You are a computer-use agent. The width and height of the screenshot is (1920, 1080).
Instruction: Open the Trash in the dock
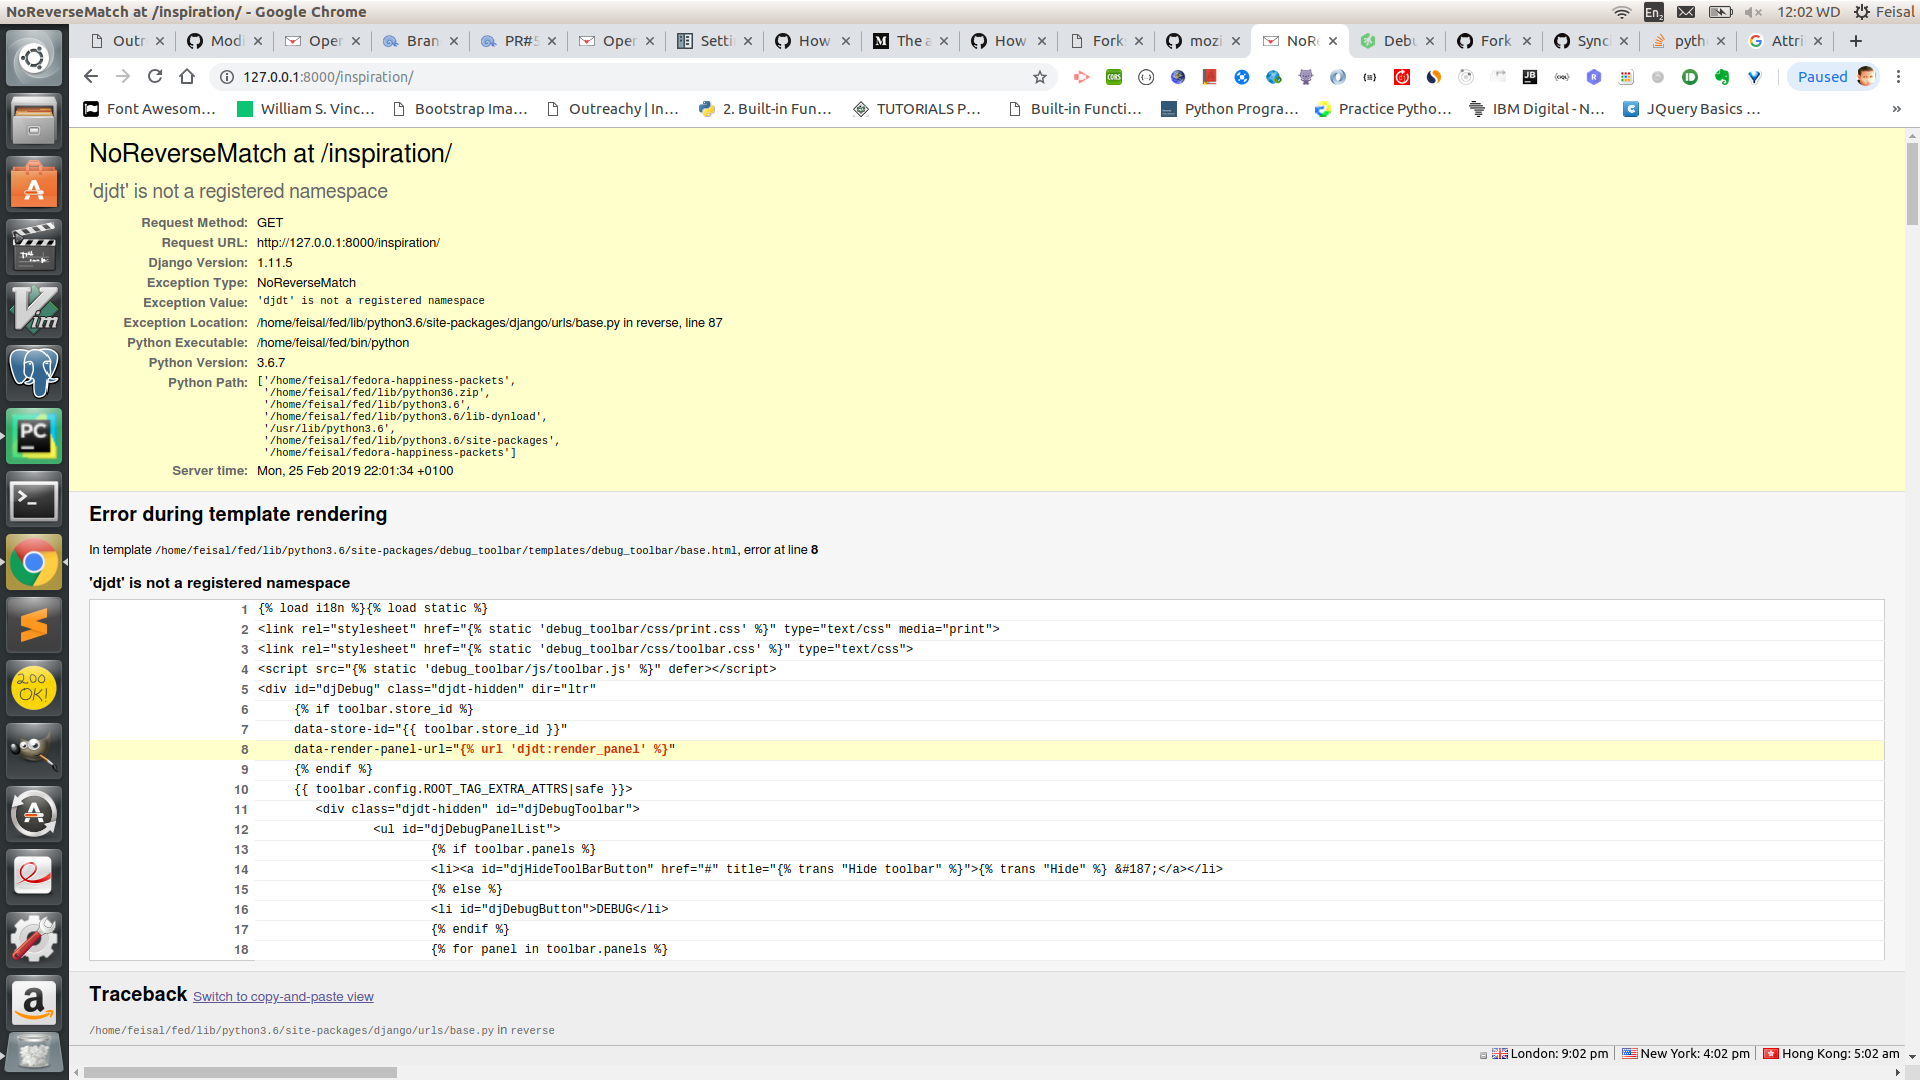pos(34,1055)
